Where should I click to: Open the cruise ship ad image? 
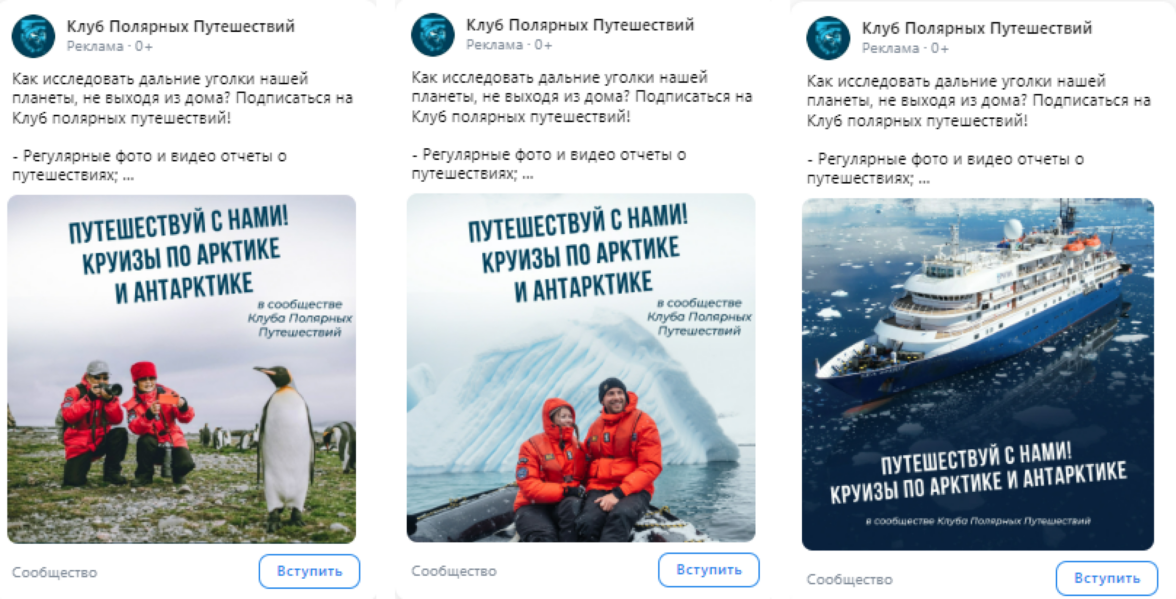pos(978,374)
